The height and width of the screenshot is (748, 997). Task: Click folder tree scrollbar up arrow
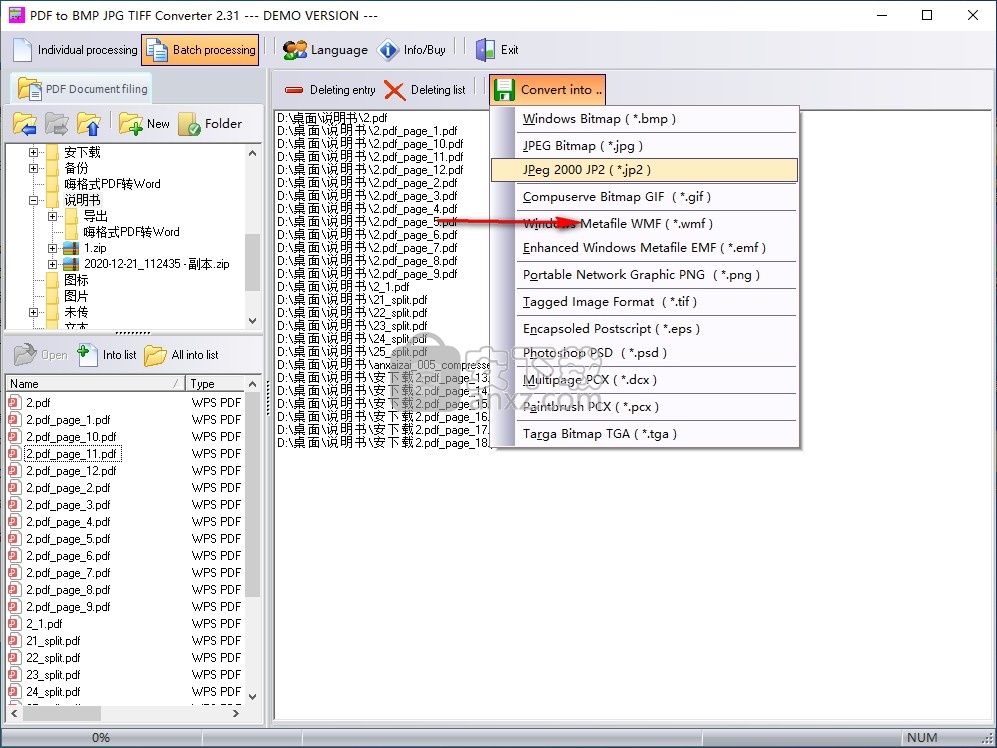click(x=252, y=153)
